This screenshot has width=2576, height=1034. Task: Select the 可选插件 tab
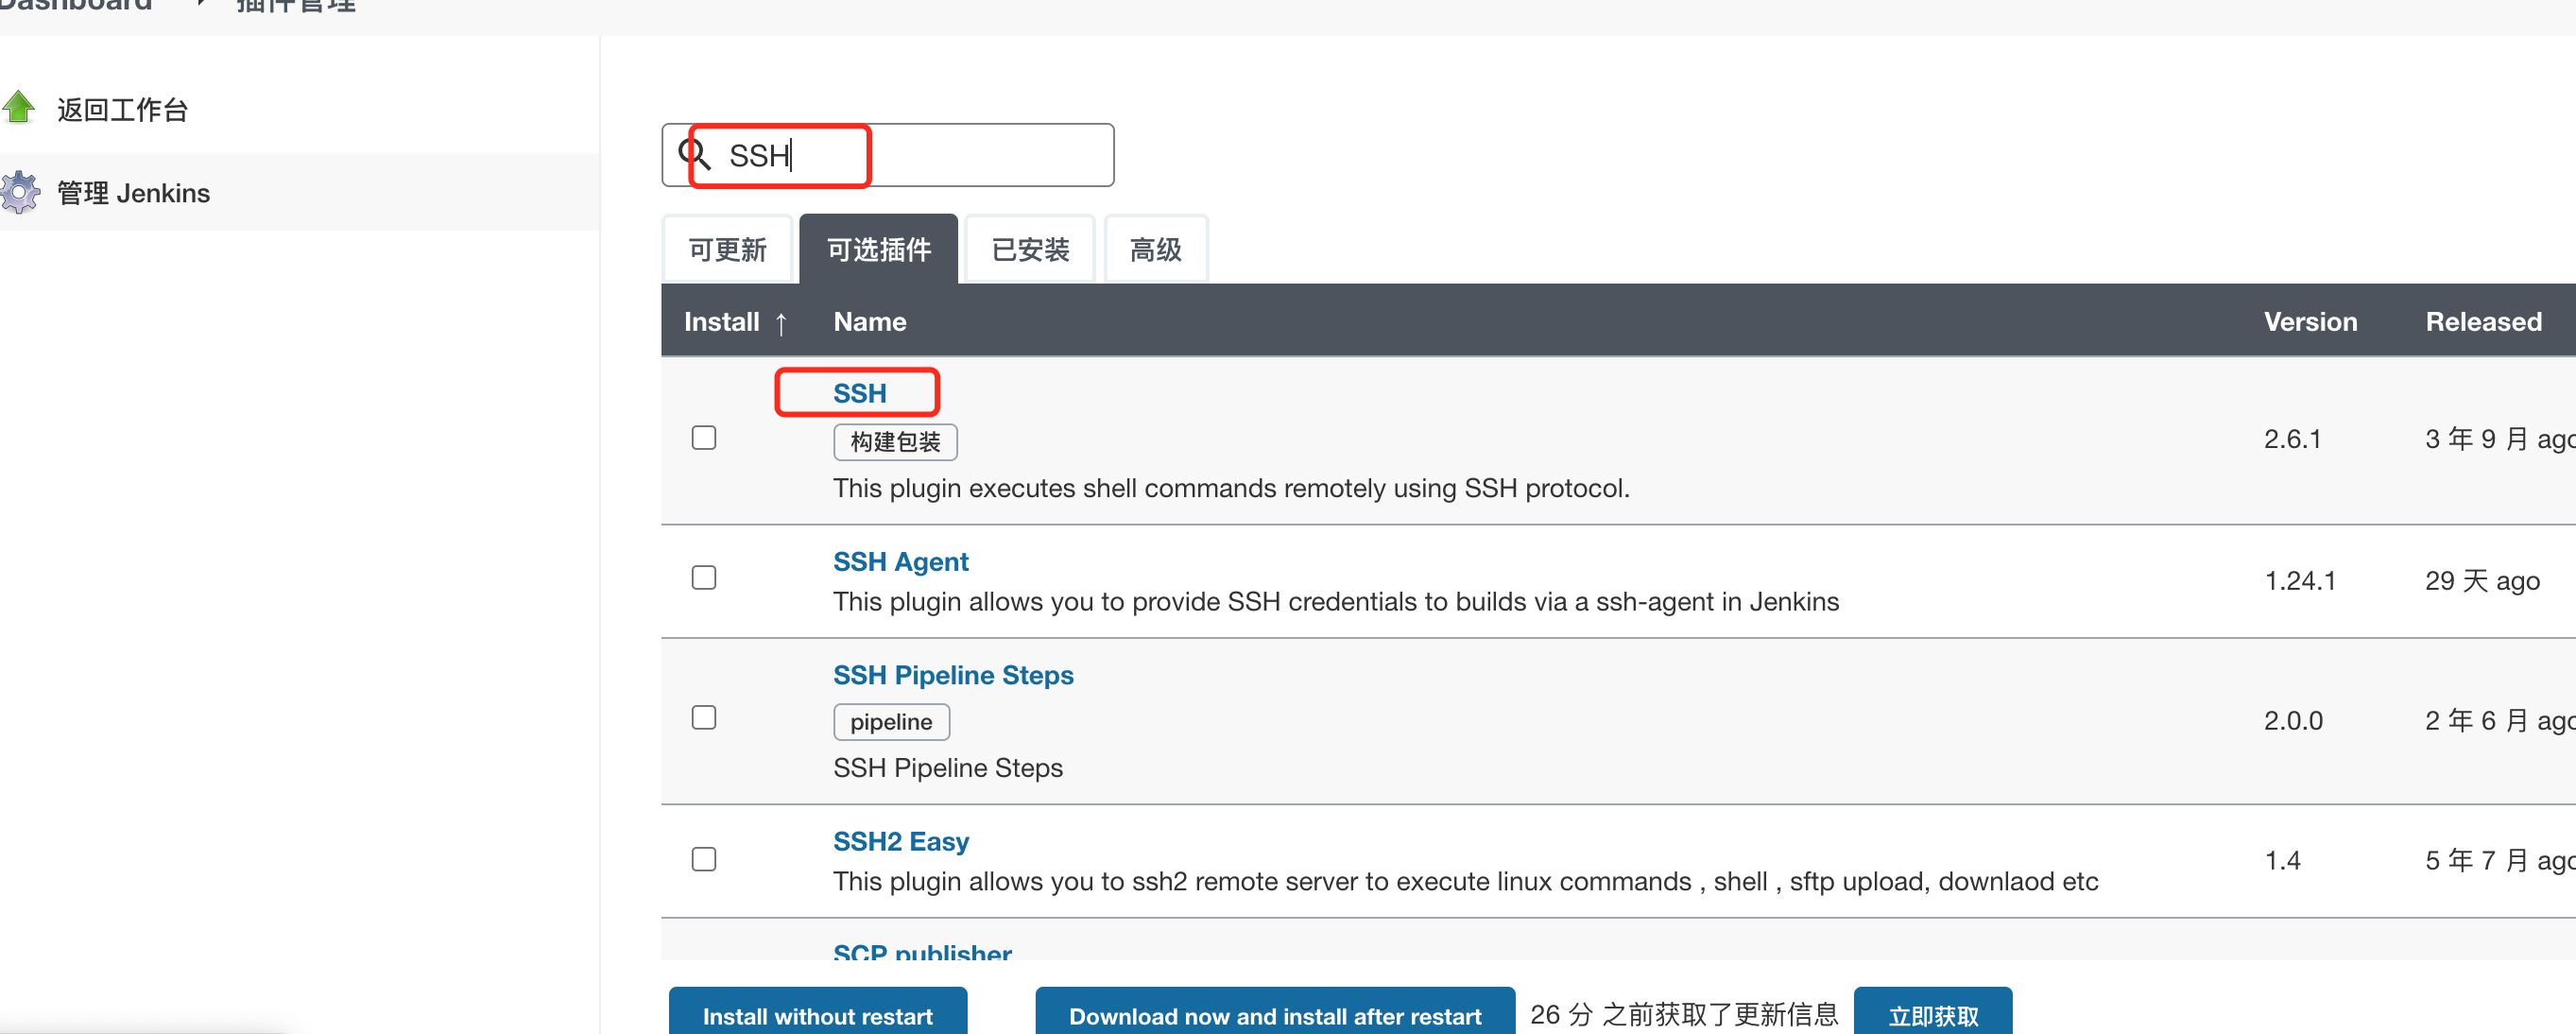coord(878,249)
